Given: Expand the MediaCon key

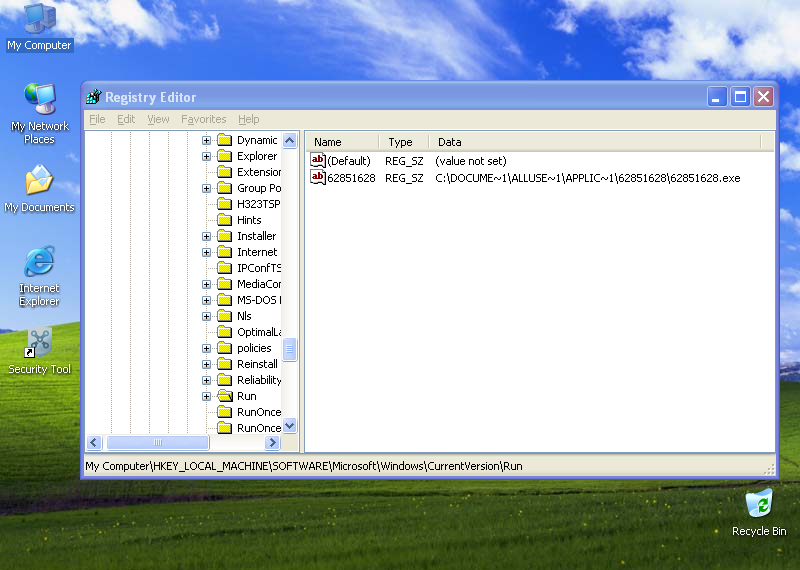Looking at the screenshot, I should point(206,284).
